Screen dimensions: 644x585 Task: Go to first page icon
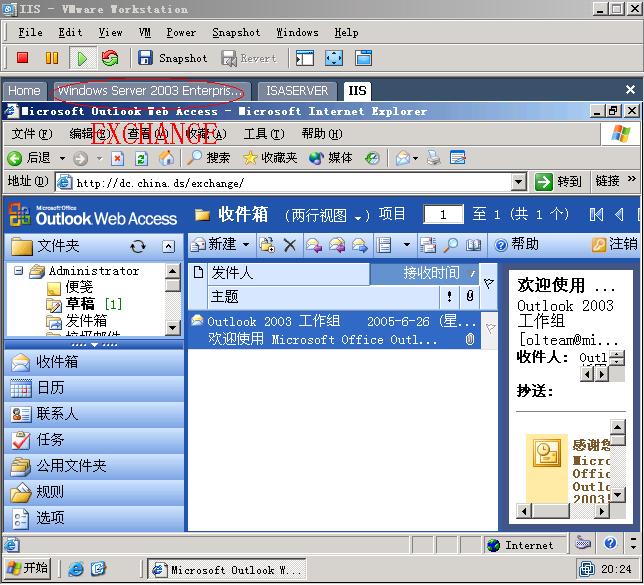click(x=596, y=214)
